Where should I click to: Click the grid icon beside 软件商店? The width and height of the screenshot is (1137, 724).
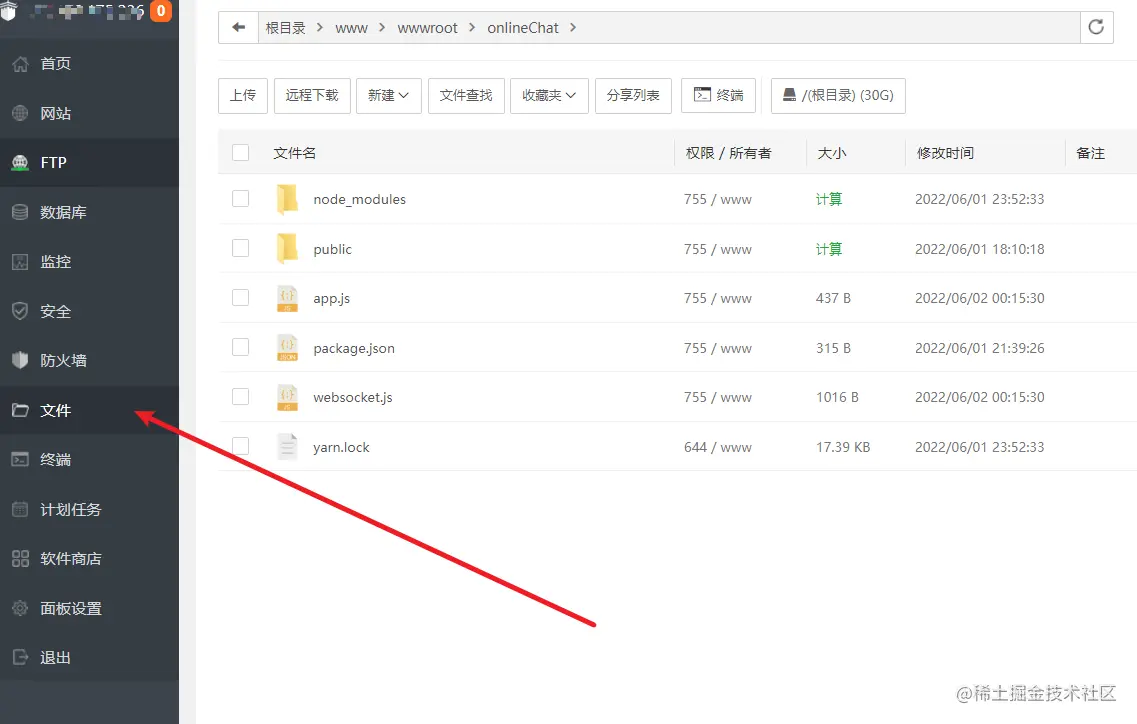coord(20,559)
